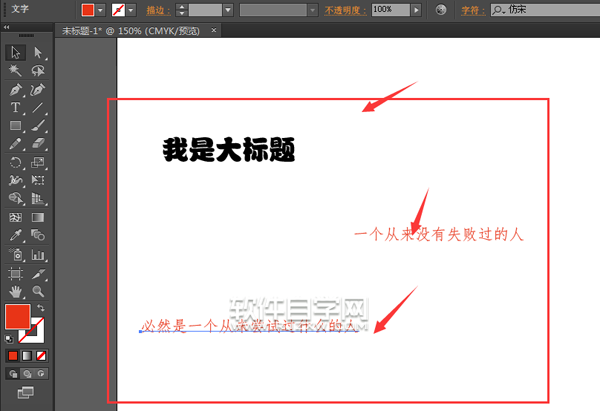
Task: Enable Draw Inside mode
Action: pos(41,373)
